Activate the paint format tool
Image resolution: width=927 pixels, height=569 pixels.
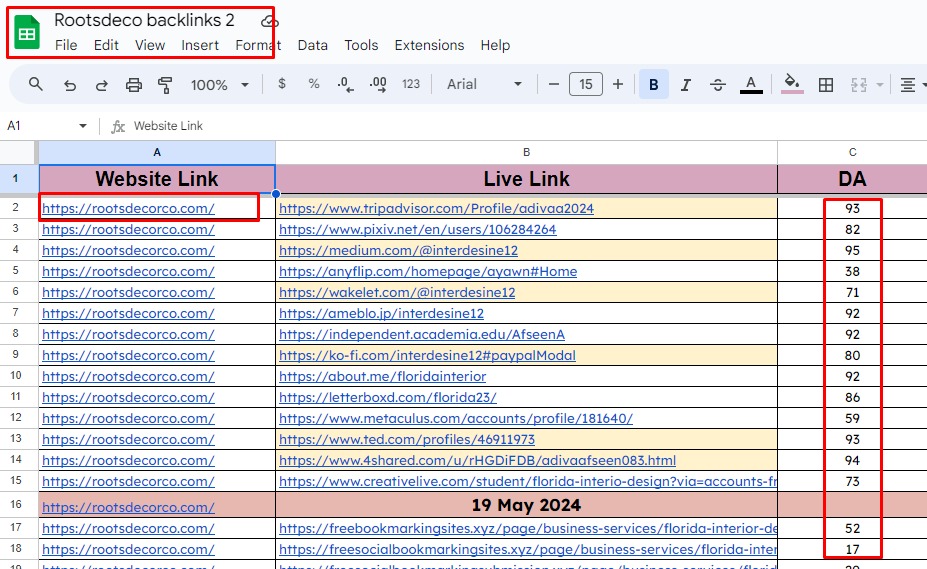click(166, 85)
